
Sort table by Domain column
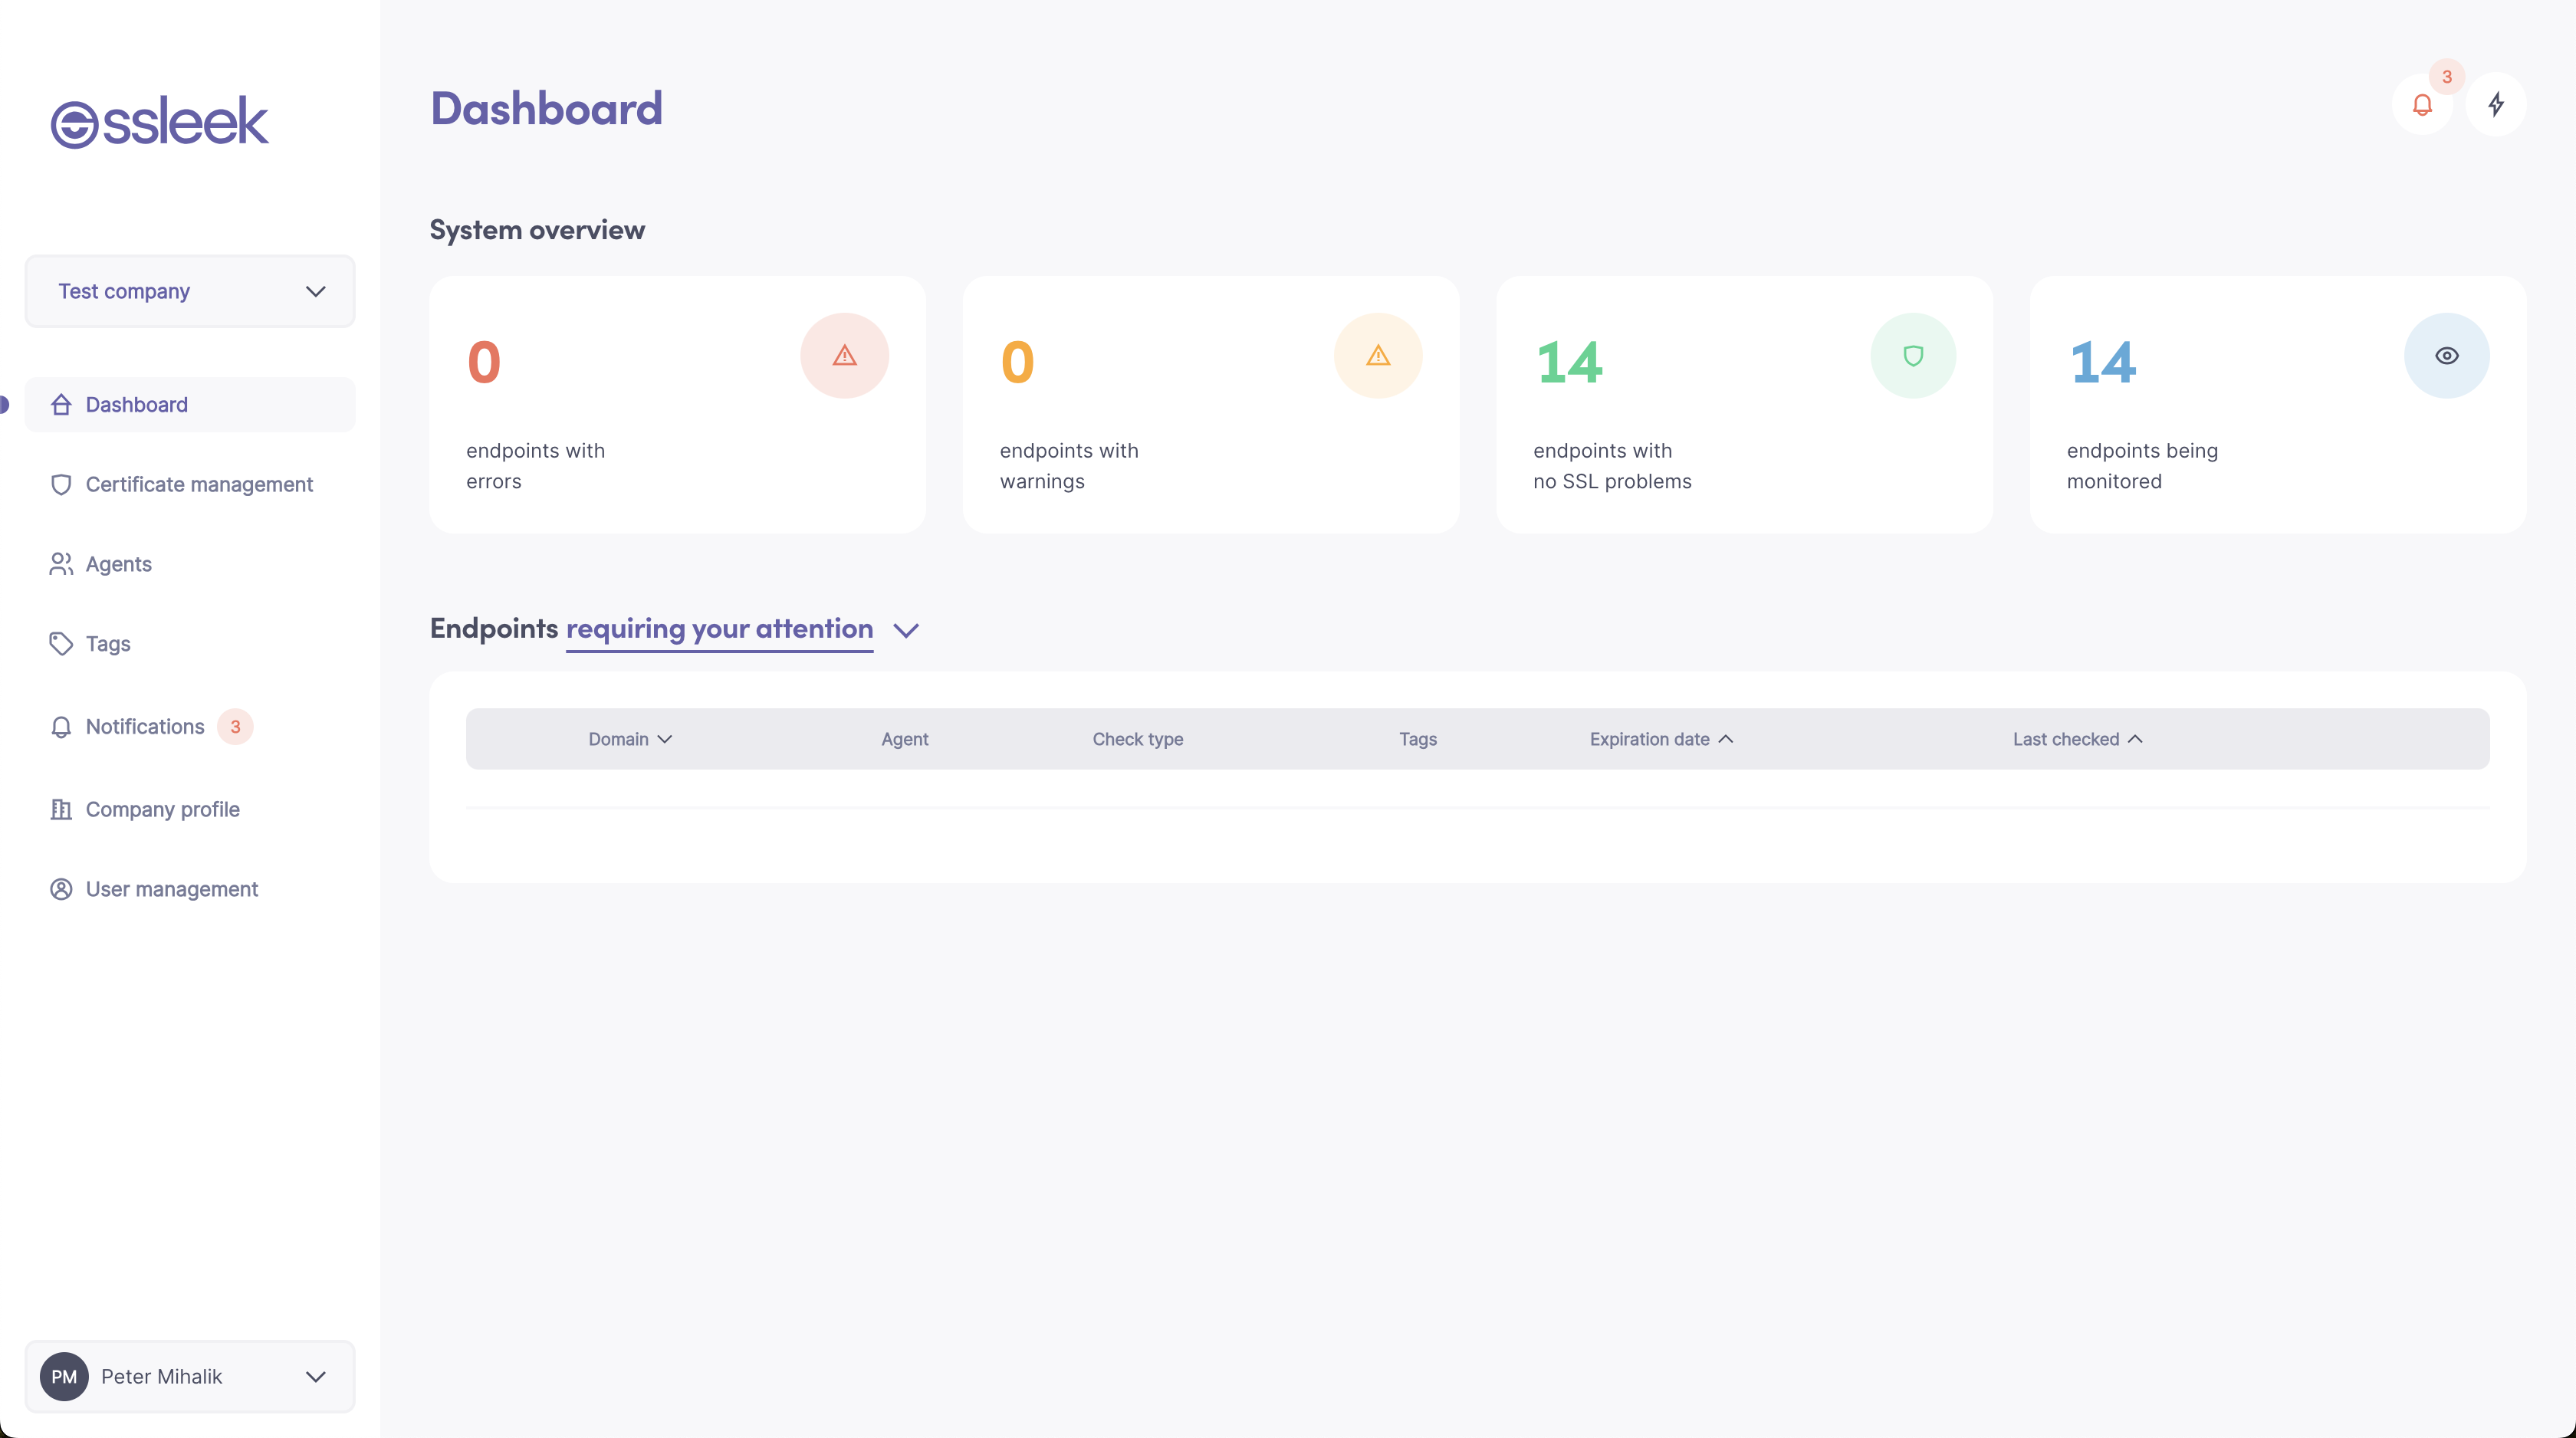tap(630, 739)
